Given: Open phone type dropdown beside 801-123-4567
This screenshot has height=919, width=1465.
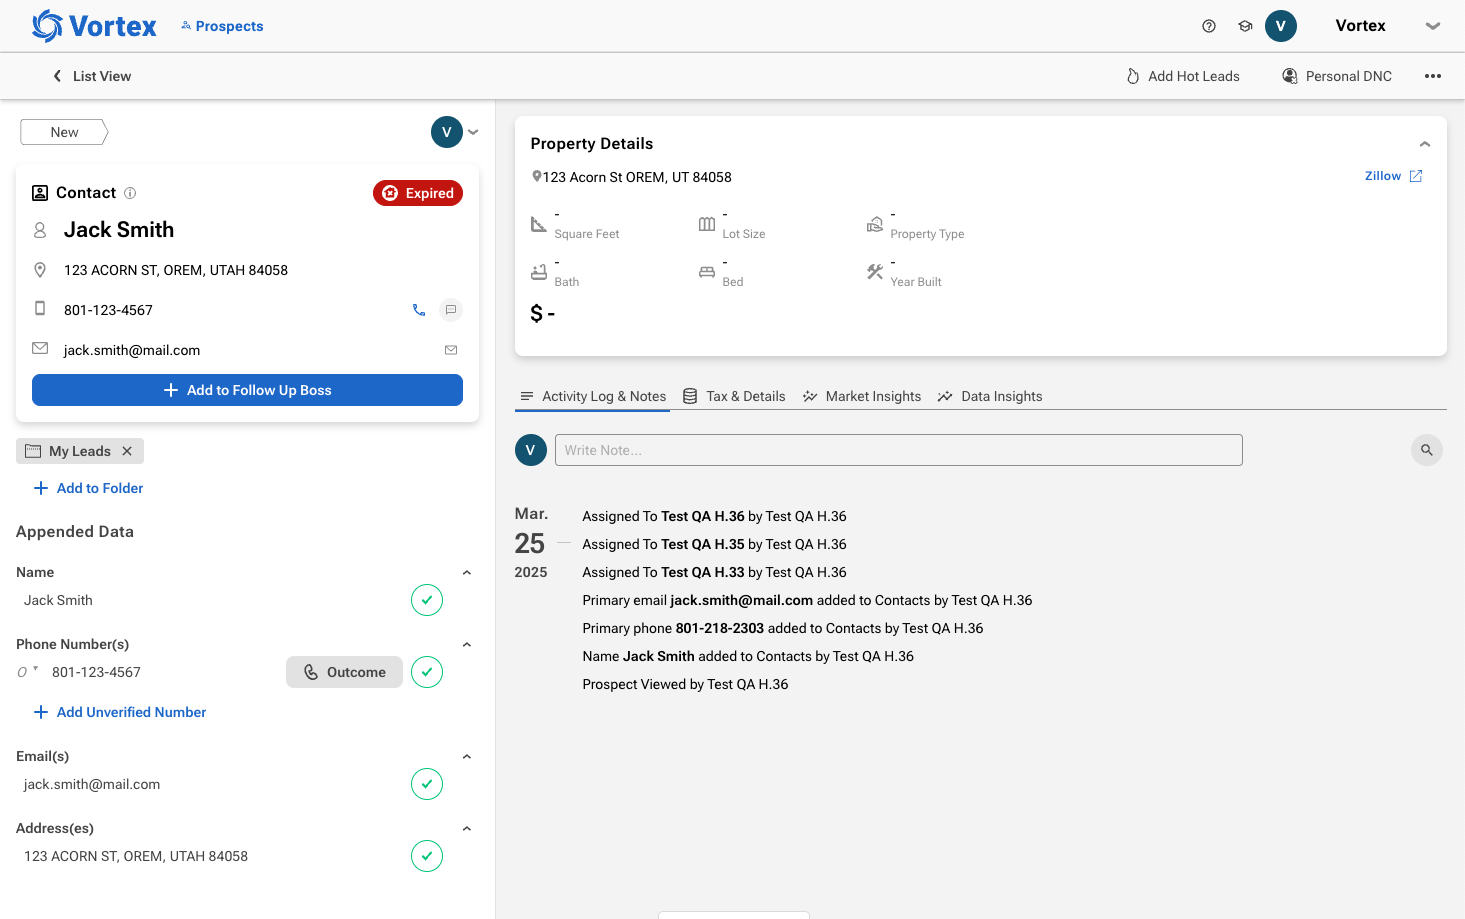Looking at the screenshot, I should (x=28, y=672).
